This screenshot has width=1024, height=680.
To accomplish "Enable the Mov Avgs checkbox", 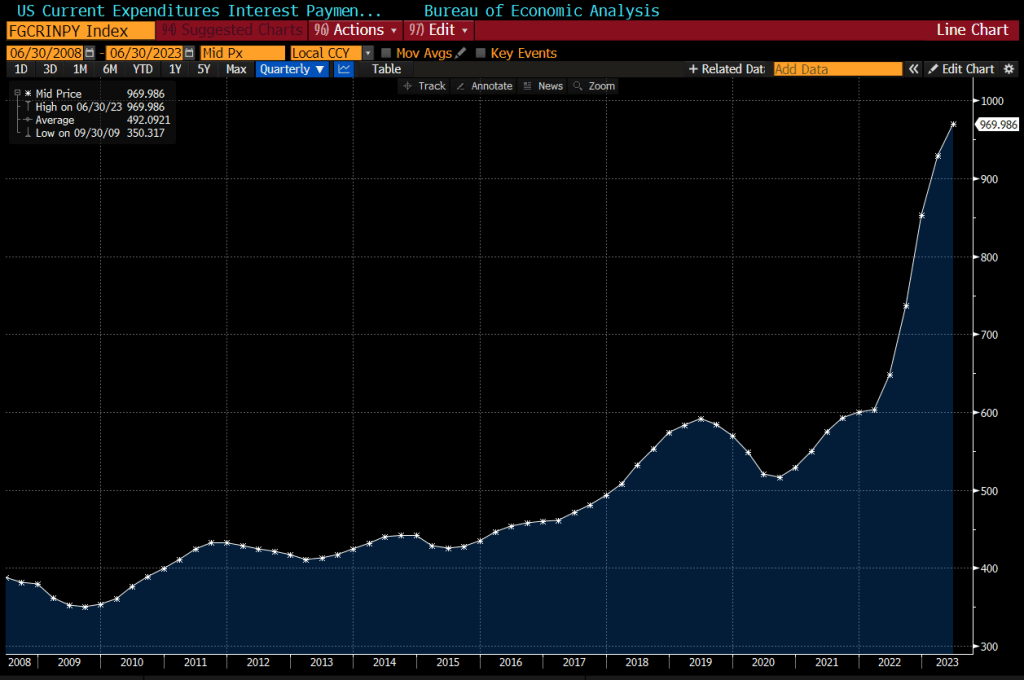I will 386,52.
